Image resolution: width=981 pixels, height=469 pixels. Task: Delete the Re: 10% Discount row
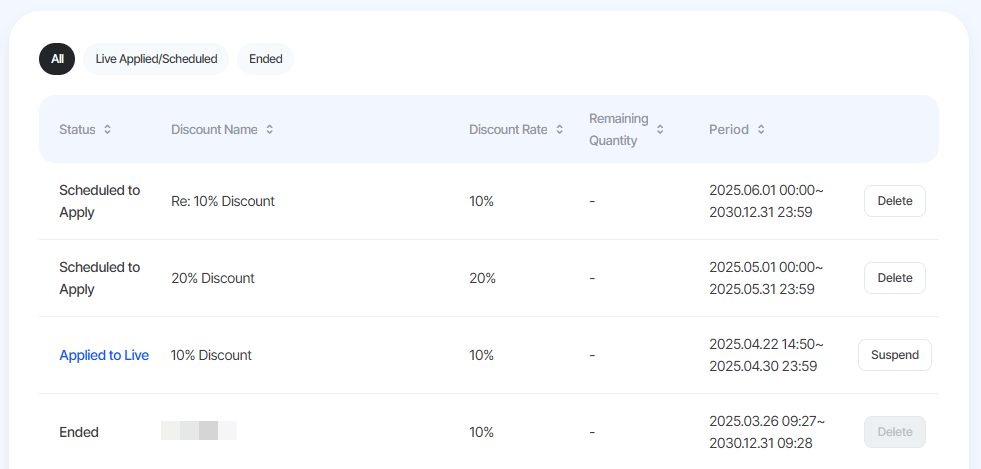coord(895,201)
